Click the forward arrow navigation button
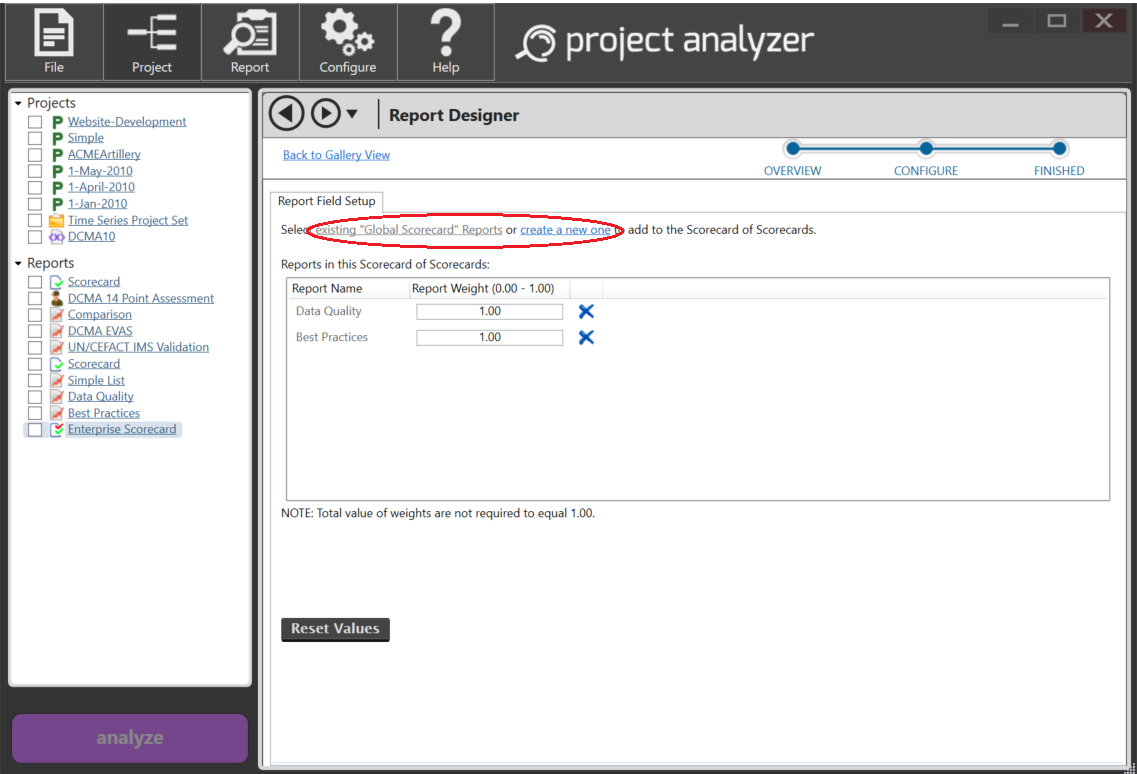 tap(326, 114)
